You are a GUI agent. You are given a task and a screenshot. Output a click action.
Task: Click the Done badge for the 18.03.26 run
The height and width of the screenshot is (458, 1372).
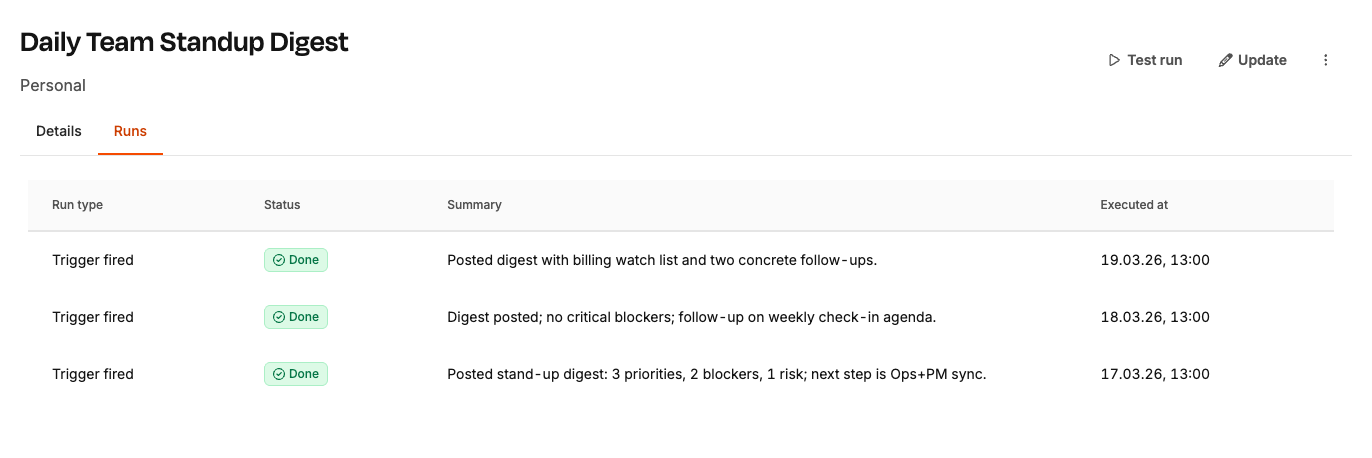[296, 317]
